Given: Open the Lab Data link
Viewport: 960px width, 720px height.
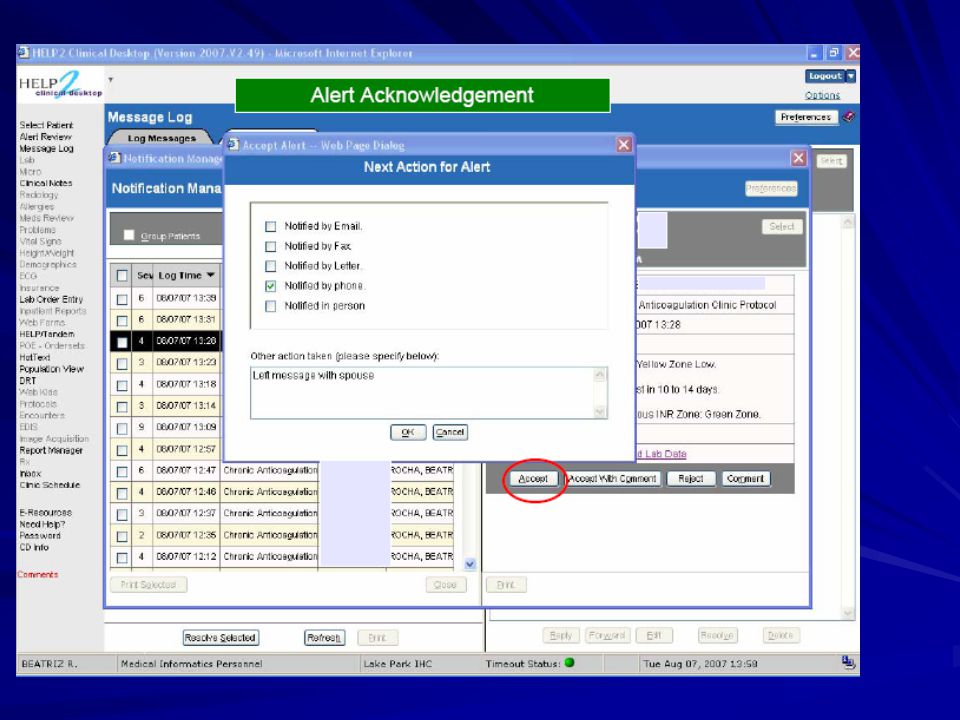Looking at the screenshot, I should [x=662, y=454].
